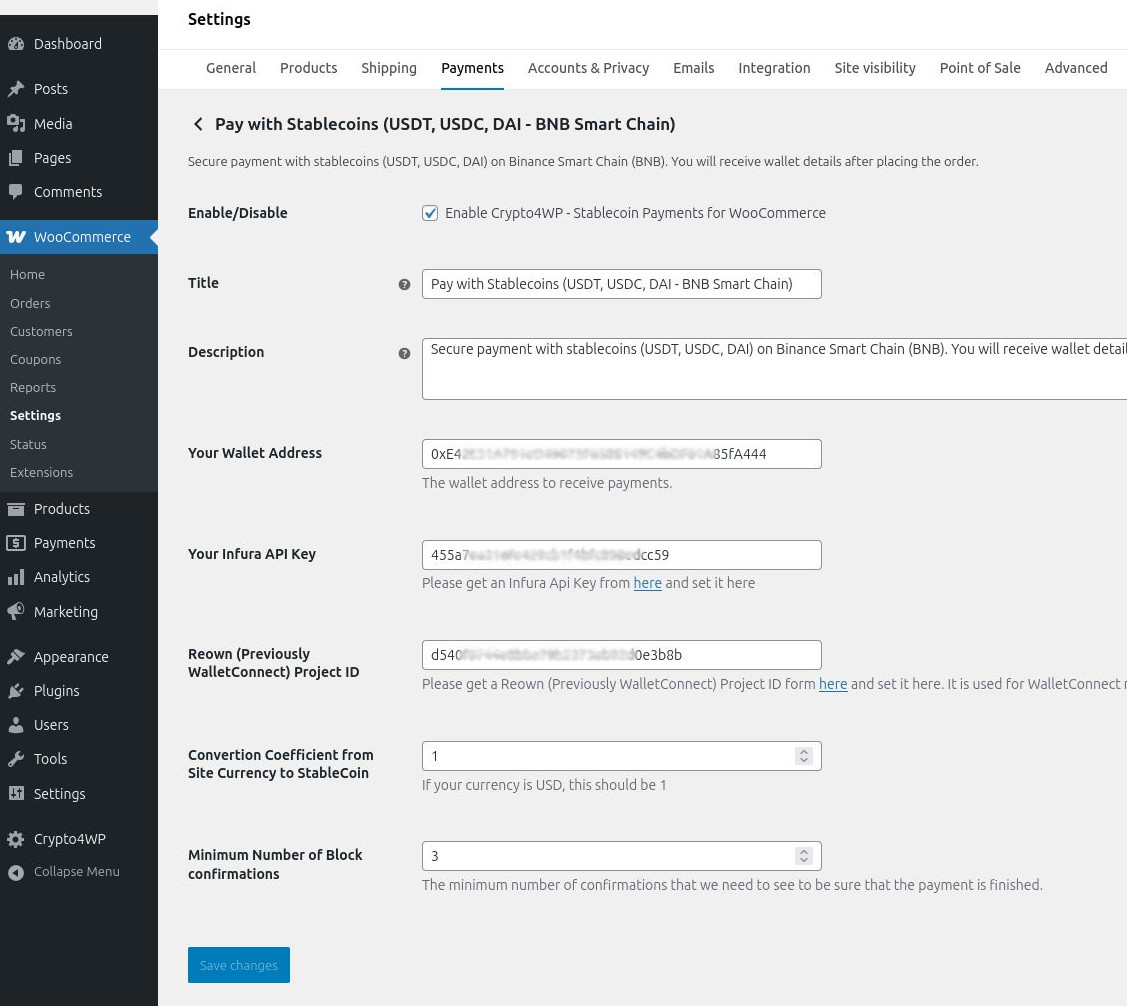Viewport: 1127px width, 1006px height.
Task: Follow the Reown Project ID 'here' link
Action: (x=832, y=684)
